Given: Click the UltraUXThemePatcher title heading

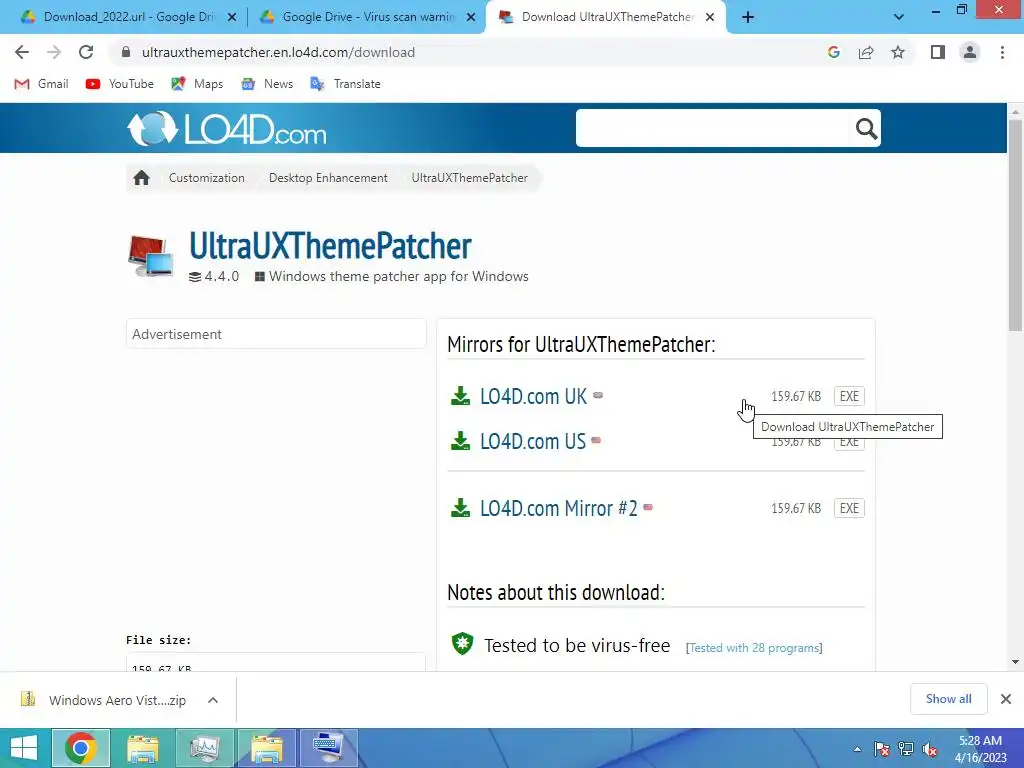Looking at the screenshot, I should (330, 246).
